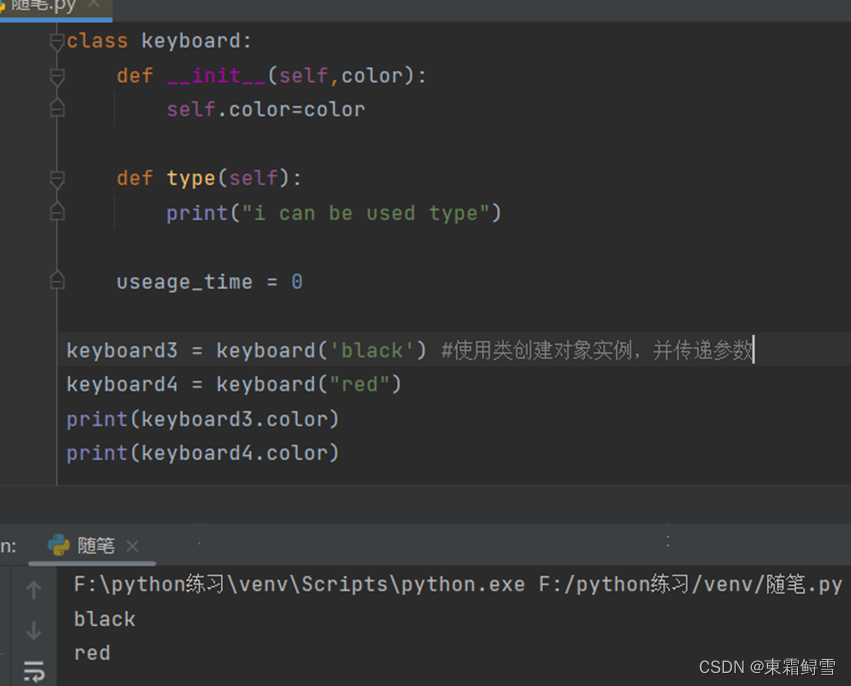Screen dimensions: 851x686
Task: Collapse the class keyboard fold marker
Action: (57, 42)
